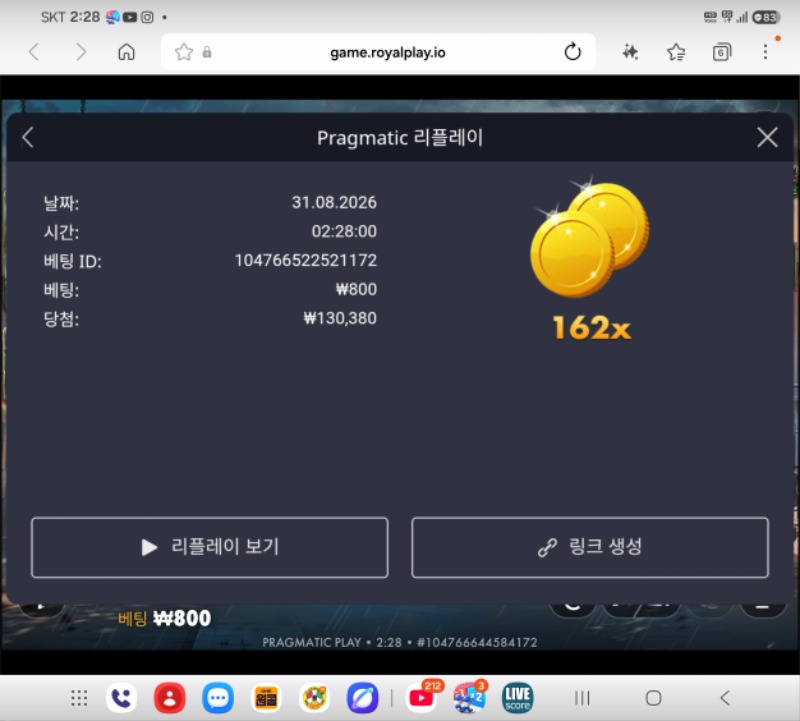Open the soccer ball app icon
This screenshot has height=721, width=800.
[x=314, y=698]
